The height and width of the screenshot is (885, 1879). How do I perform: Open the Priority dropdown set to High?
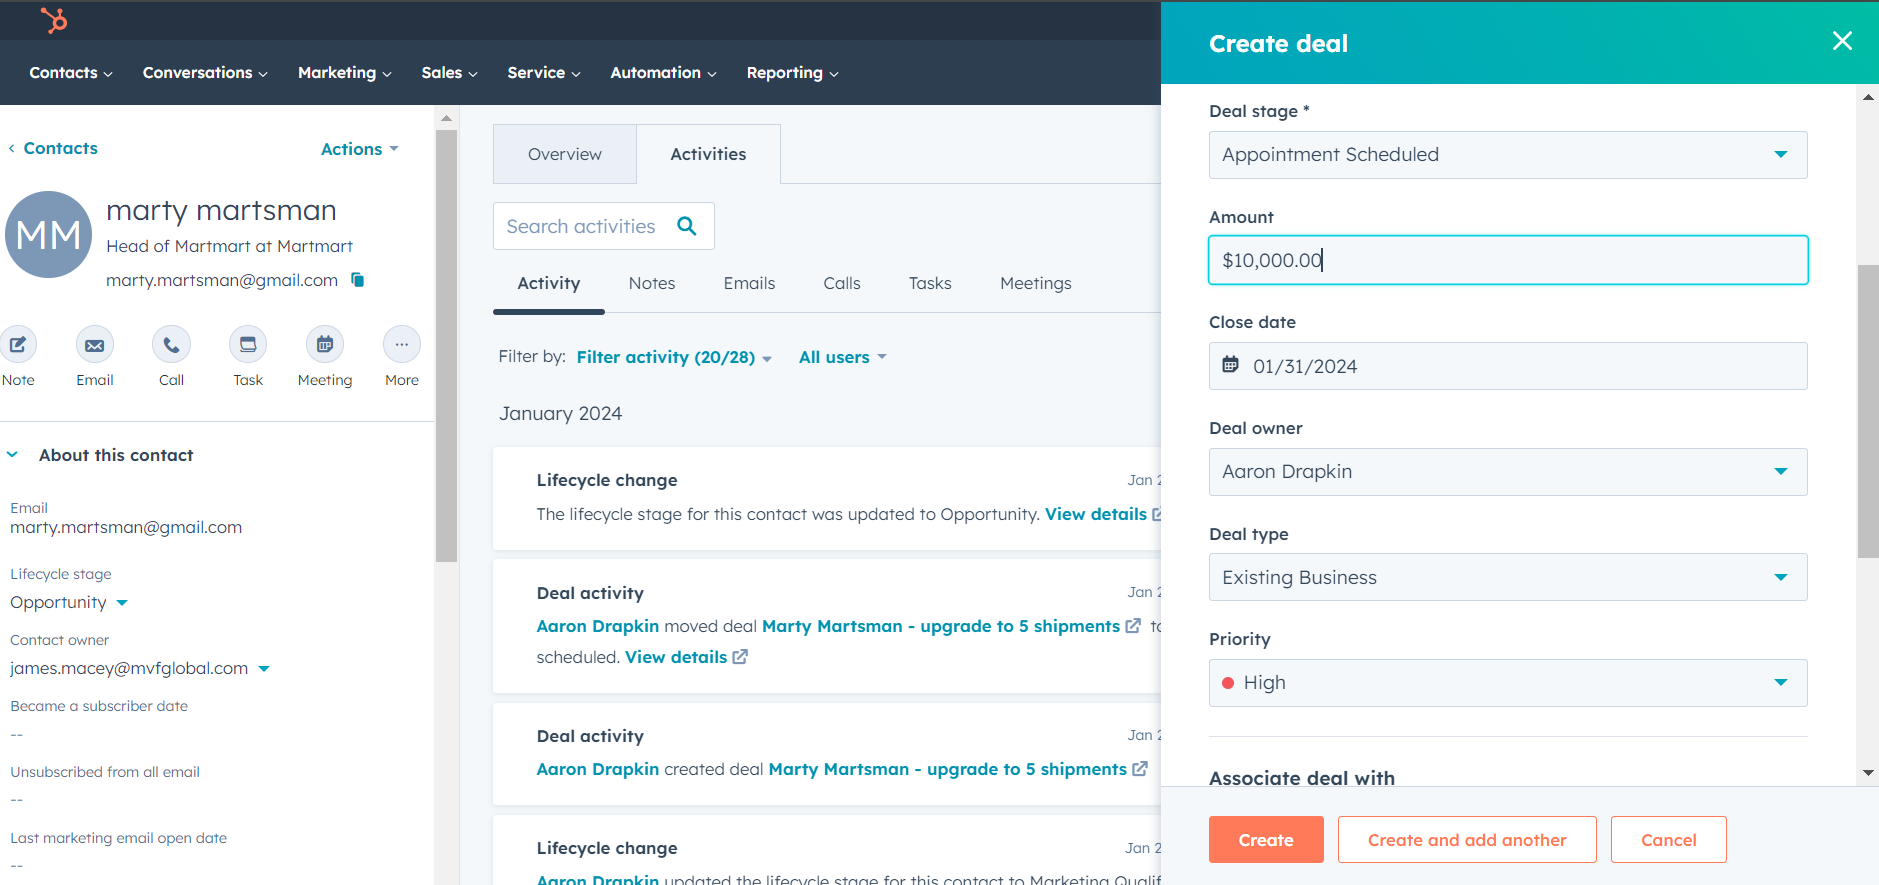coord(1507,683)
